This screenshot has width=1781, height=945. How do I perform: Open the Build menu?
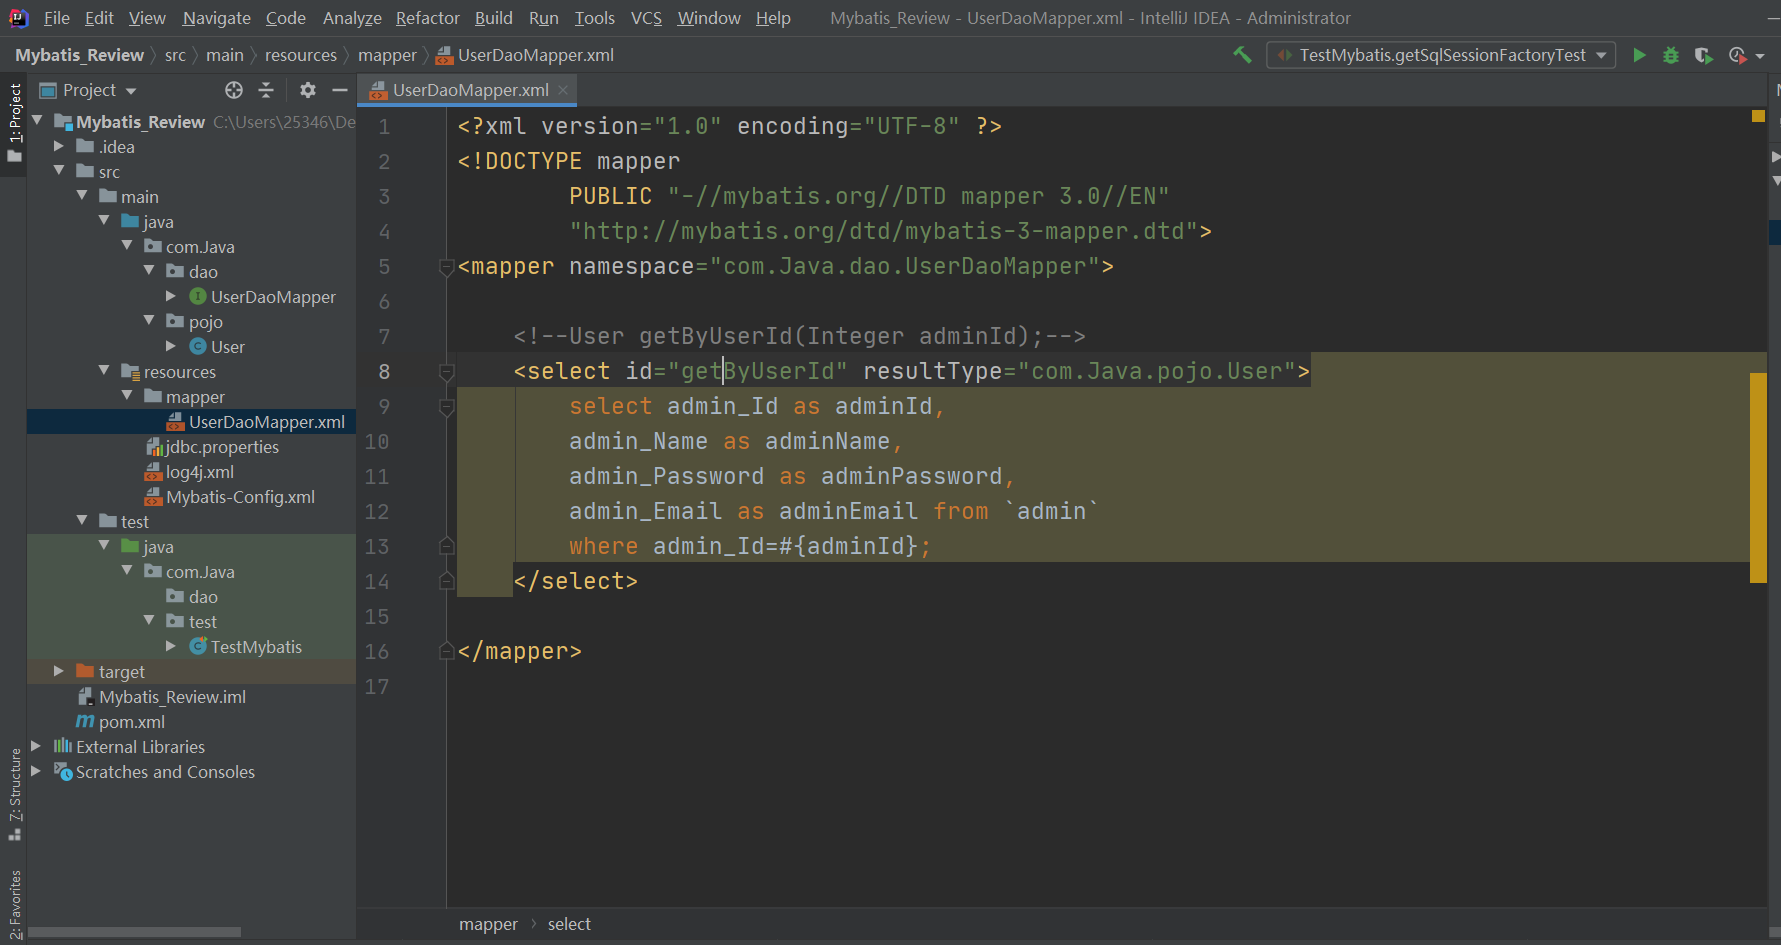pyautogui.click(x=493, y=18)
